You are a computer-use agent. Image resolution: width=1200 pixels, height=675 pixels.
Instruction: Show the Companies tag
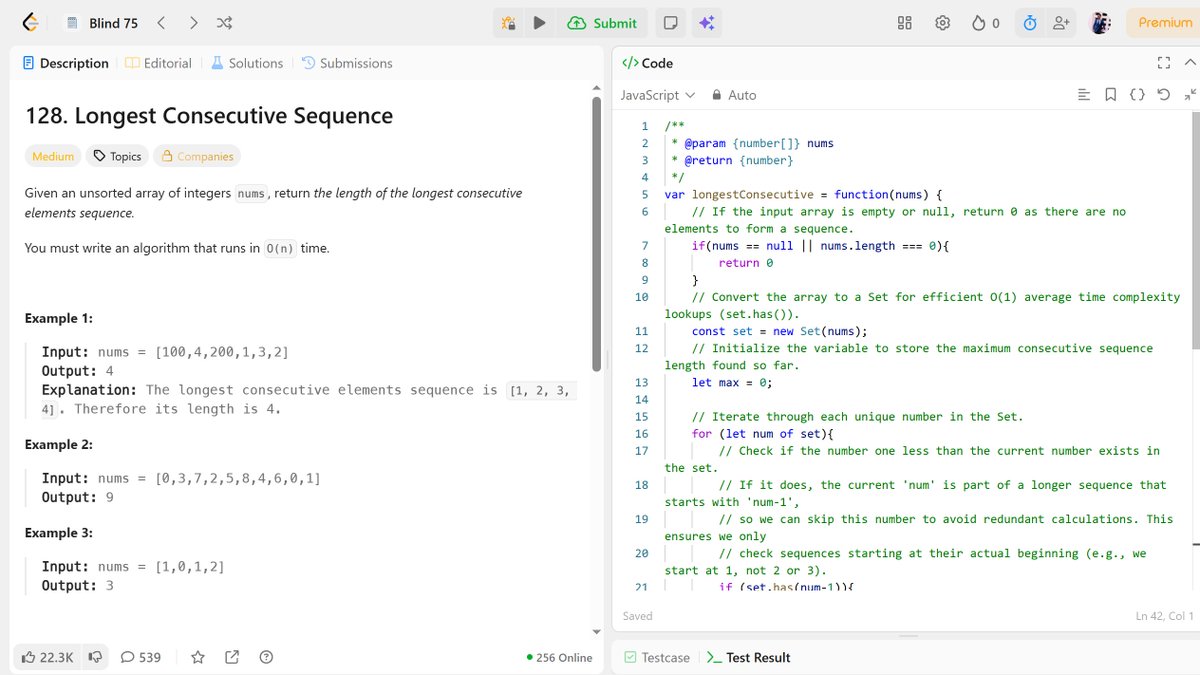click(197, 156)
